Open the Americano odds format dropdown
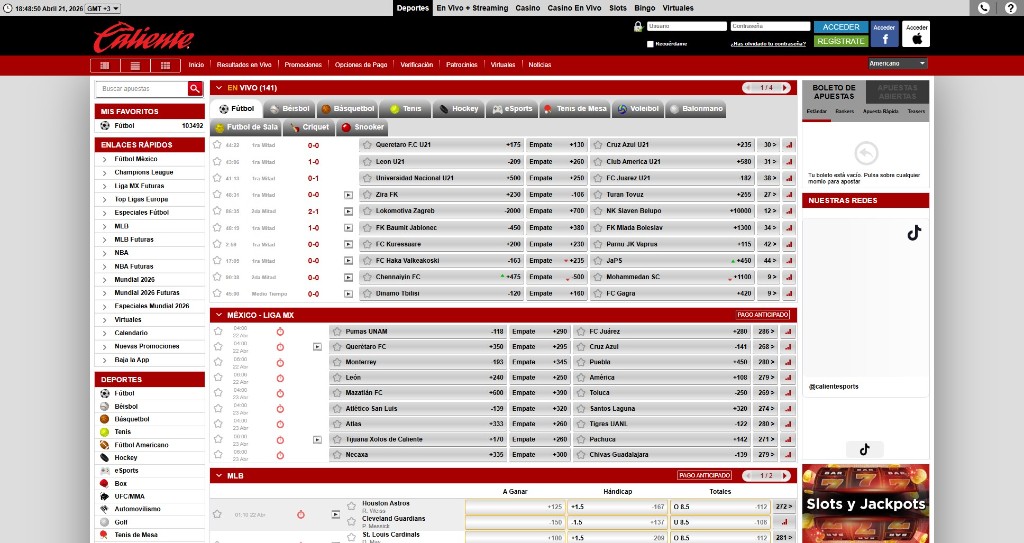The height and width of the screenshot is (543, 1024). pyautogui.click(x=897, y=64)
